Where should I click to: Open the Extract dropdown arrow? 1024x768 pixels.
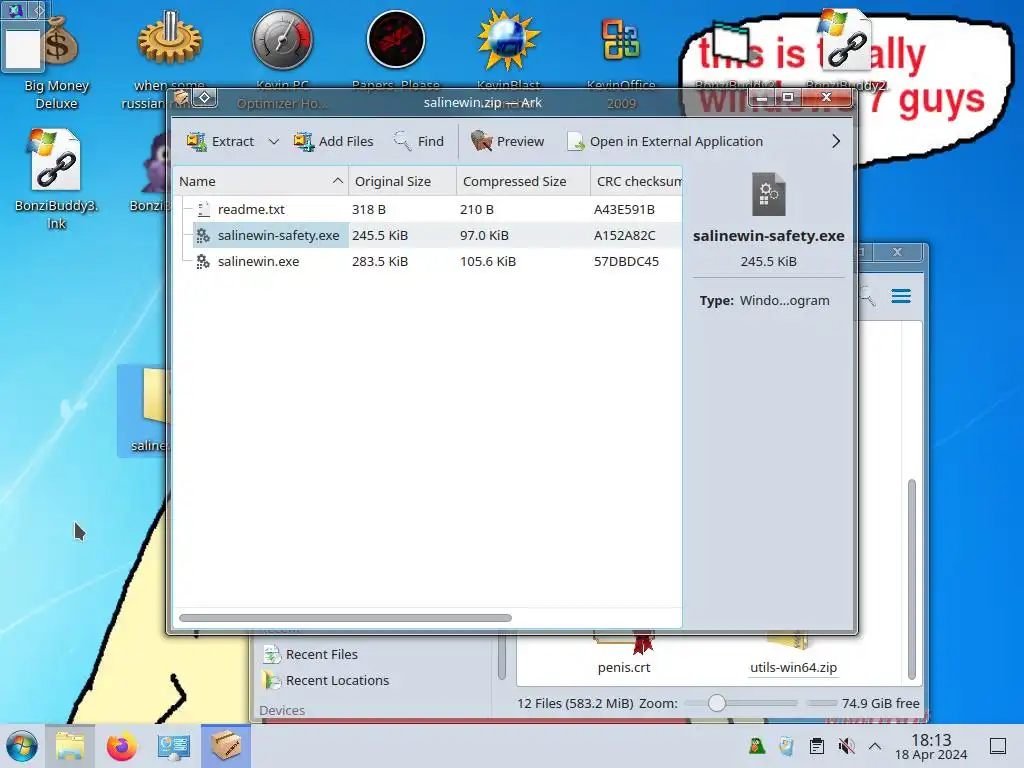tap(274, 142)
